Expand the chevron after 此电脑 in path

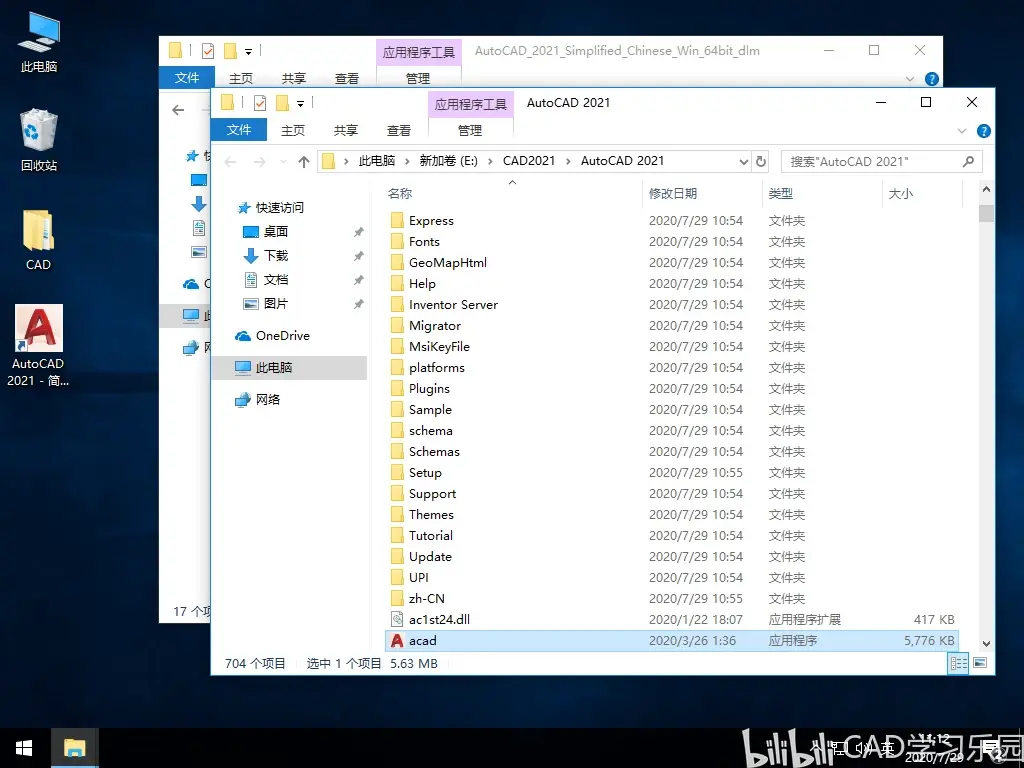click(407, 161)
